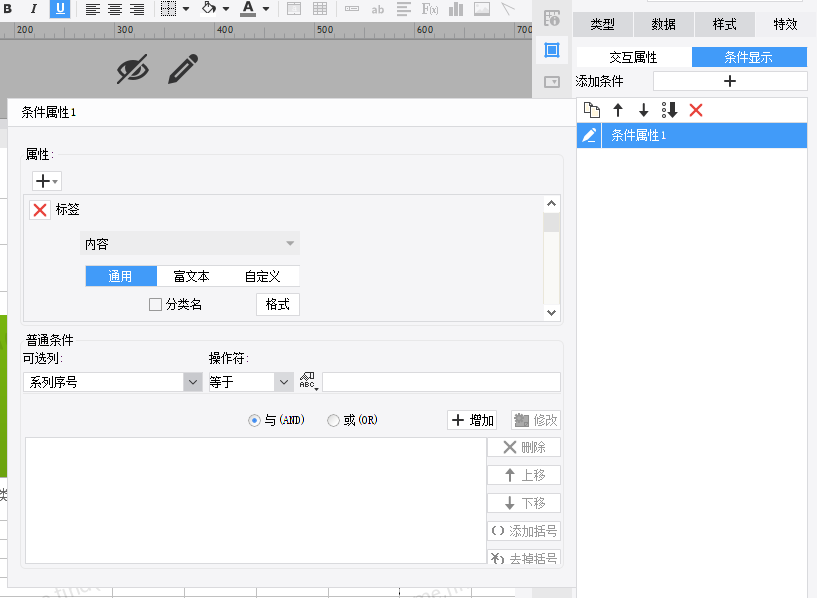Move condition down with the down arrow icon

tap(643, 110)
